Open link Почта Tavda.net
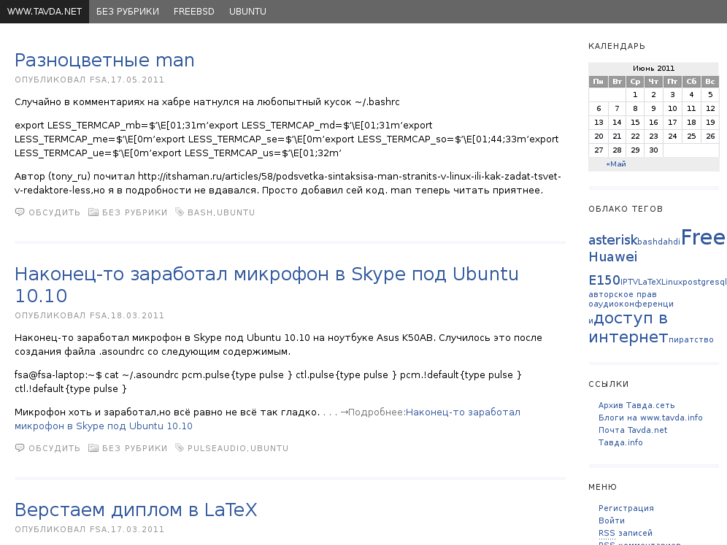Screen dimensions: 727x545 [633, 430]
